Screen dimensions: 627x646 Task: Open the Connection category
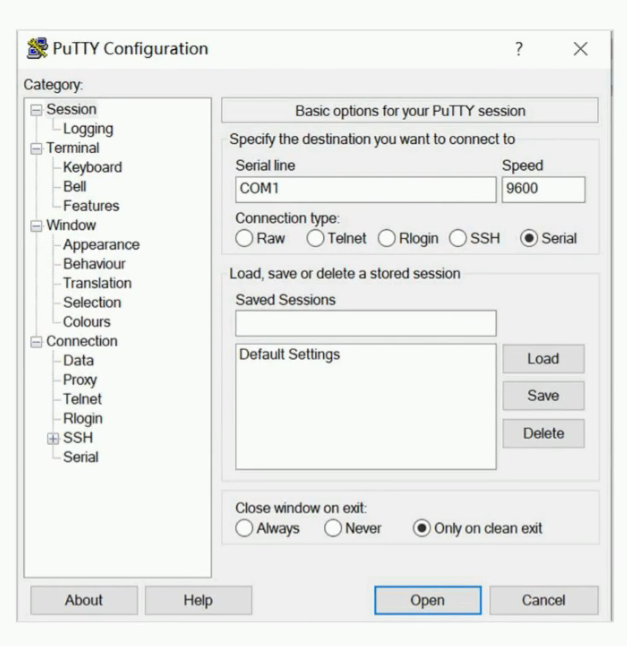(x=82, y=342)
